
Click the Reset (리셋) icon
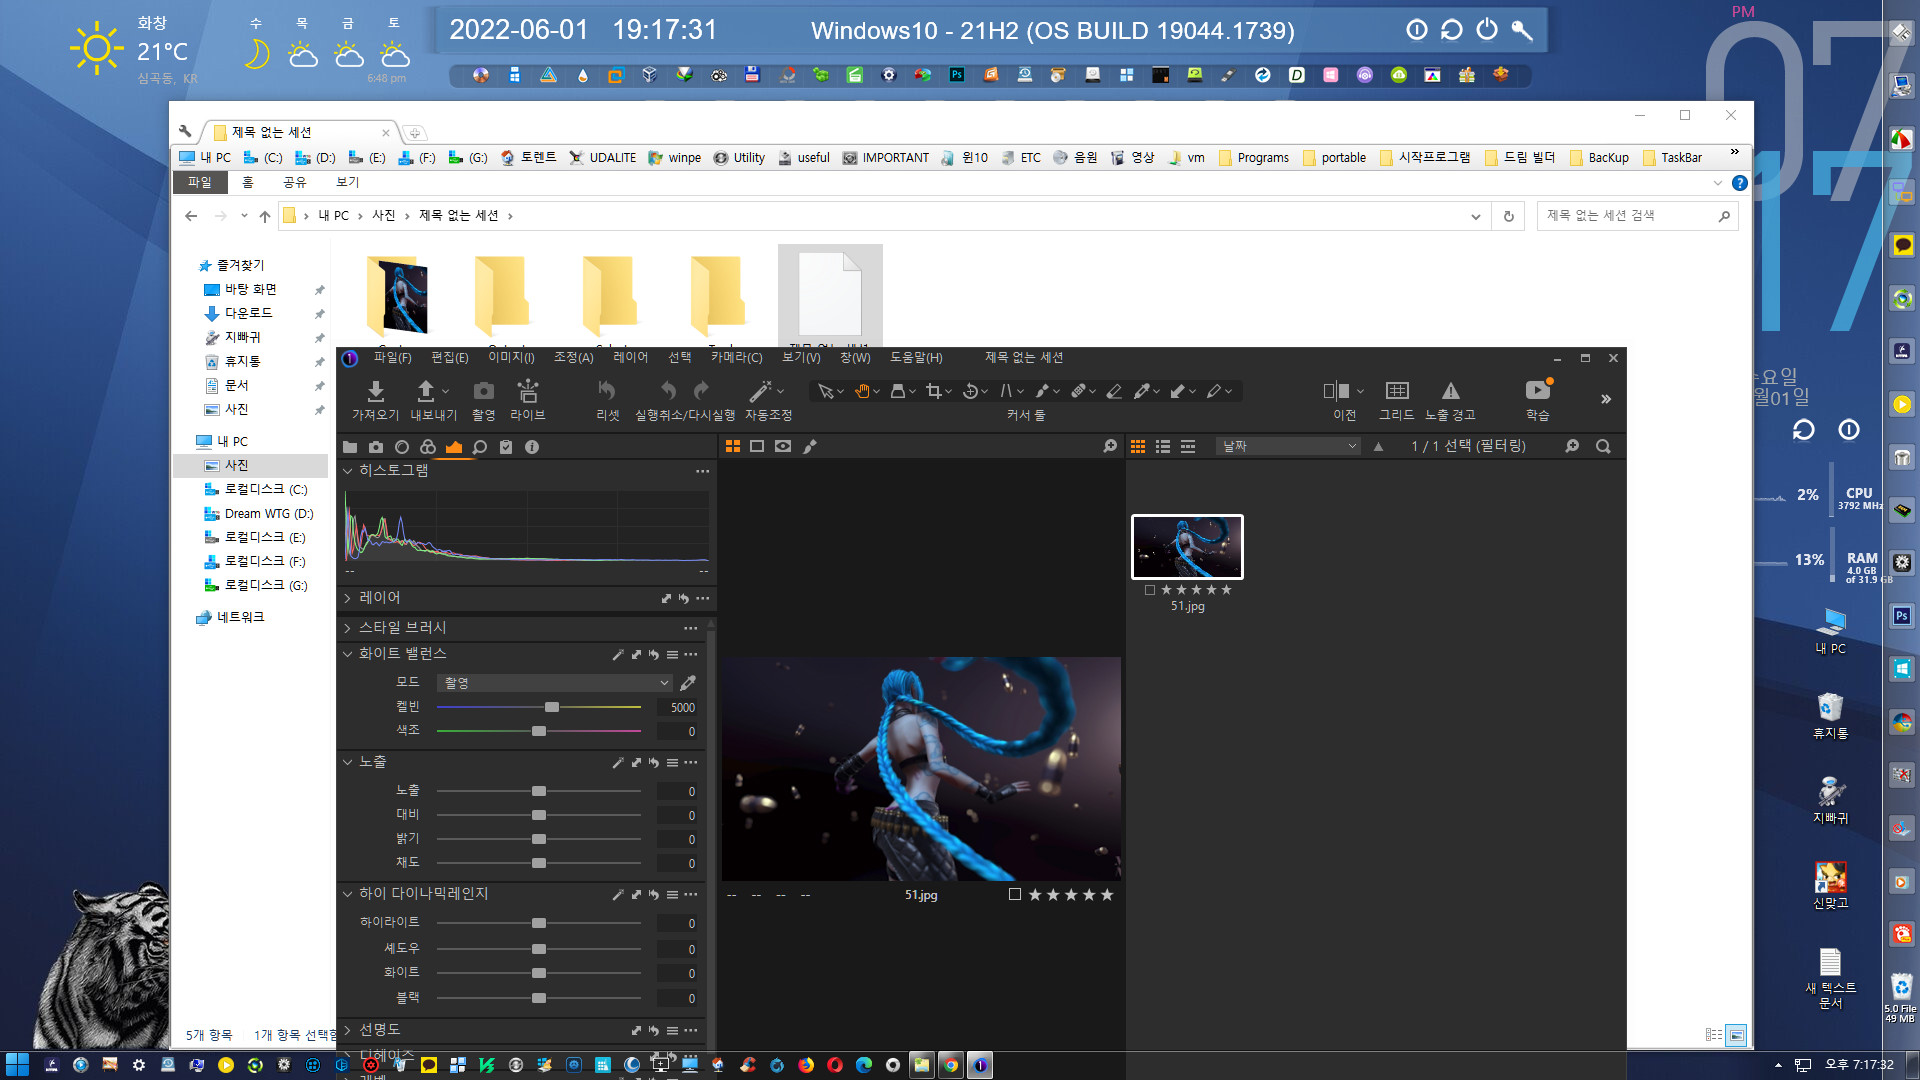[607, 391]
